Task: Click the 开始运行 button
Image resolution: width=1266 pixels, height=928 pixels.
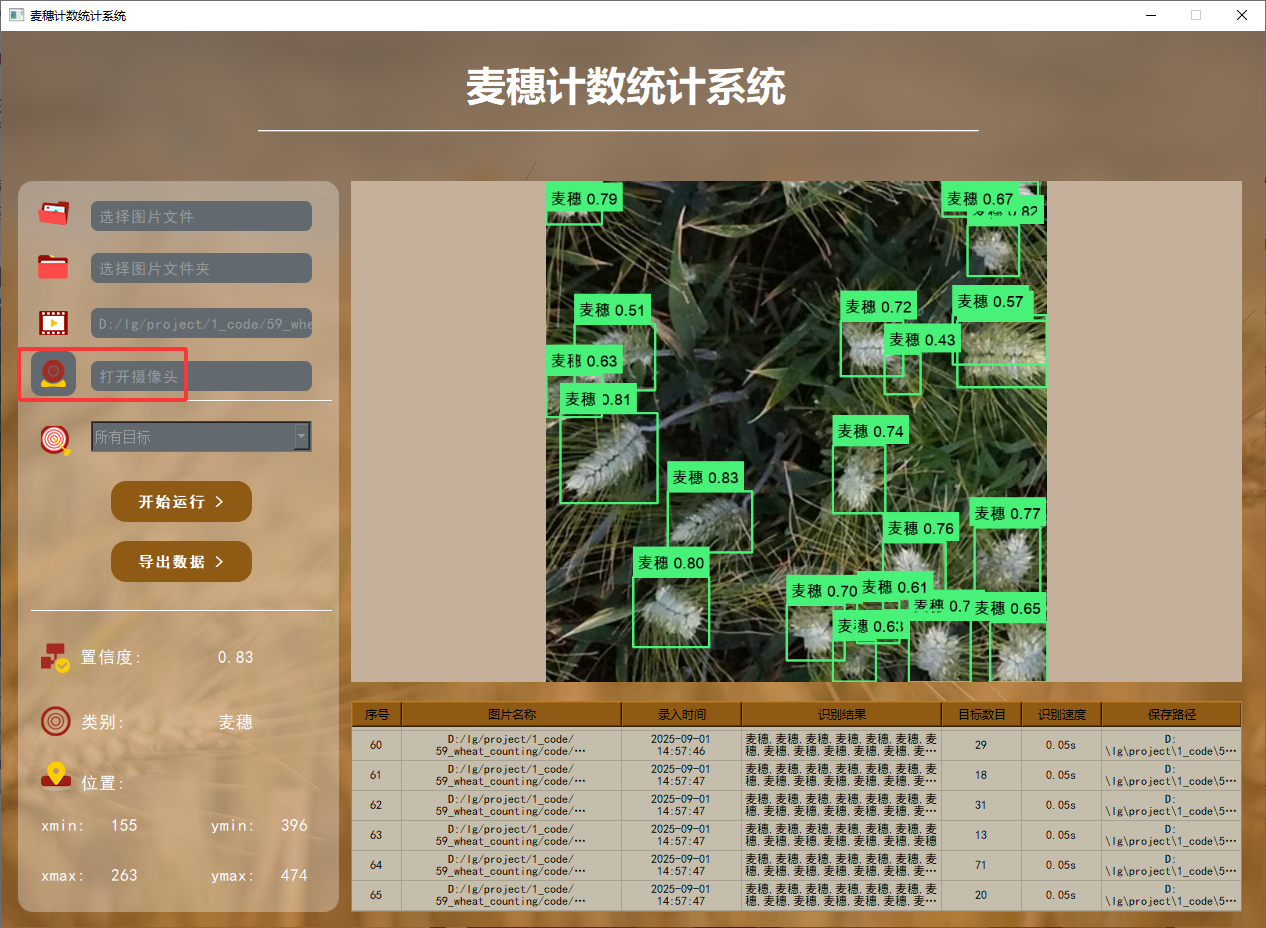Action: coord(181,501)
